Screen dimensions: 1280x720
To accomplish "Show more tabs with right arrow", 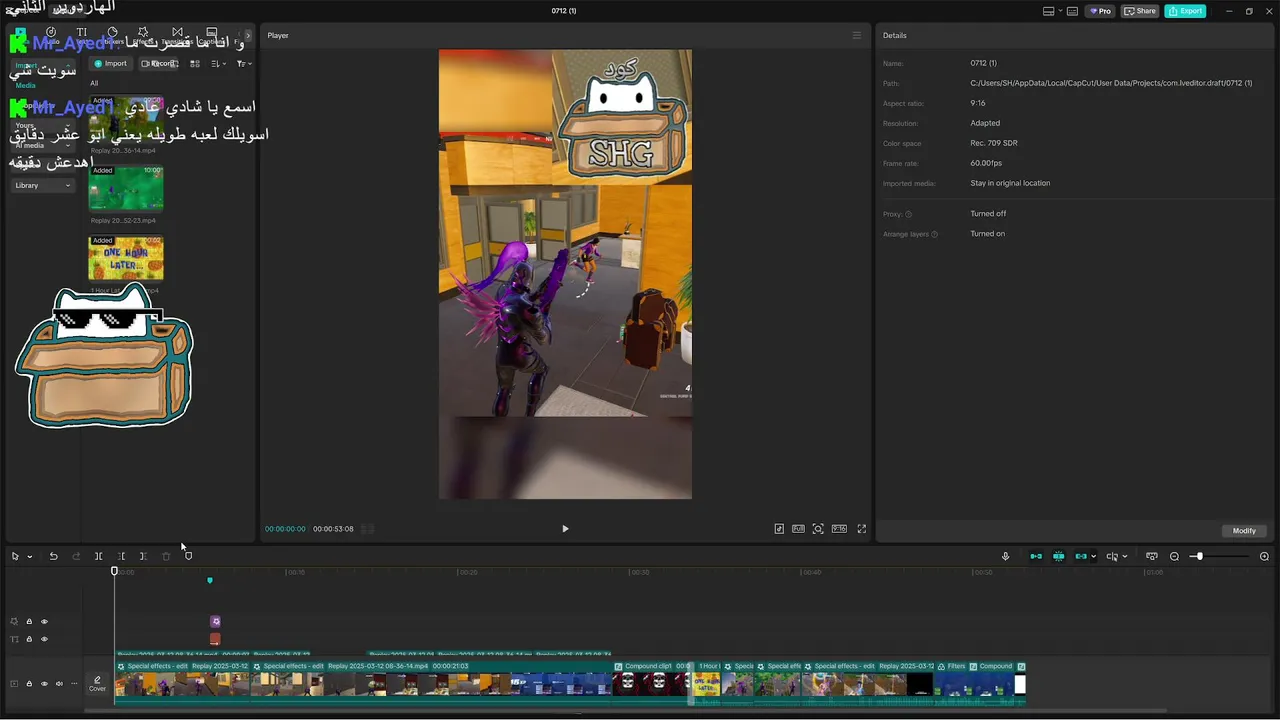I will 248,36.
